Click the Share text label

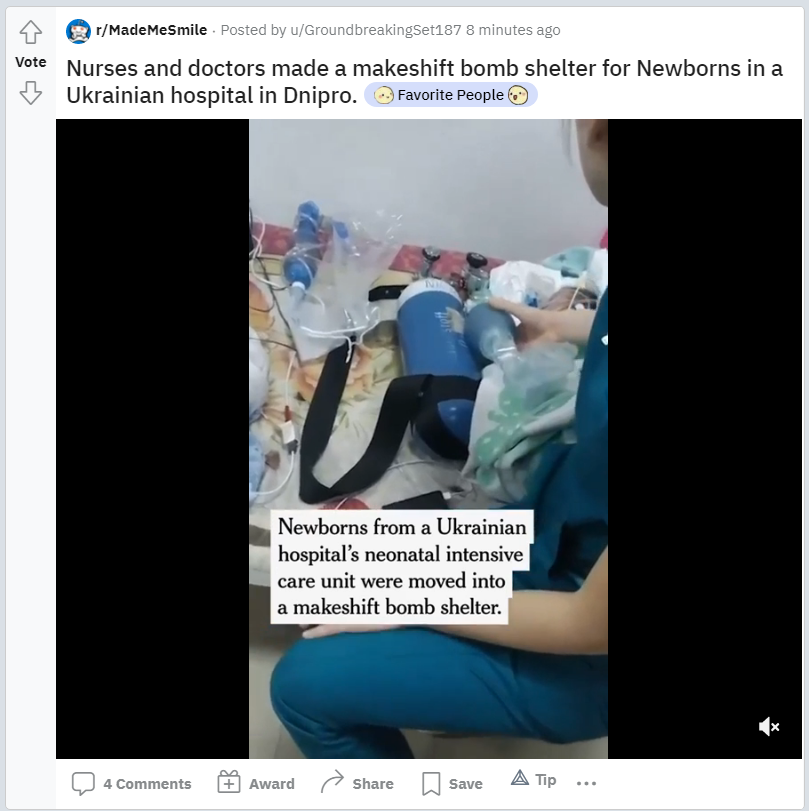point(373,784)
